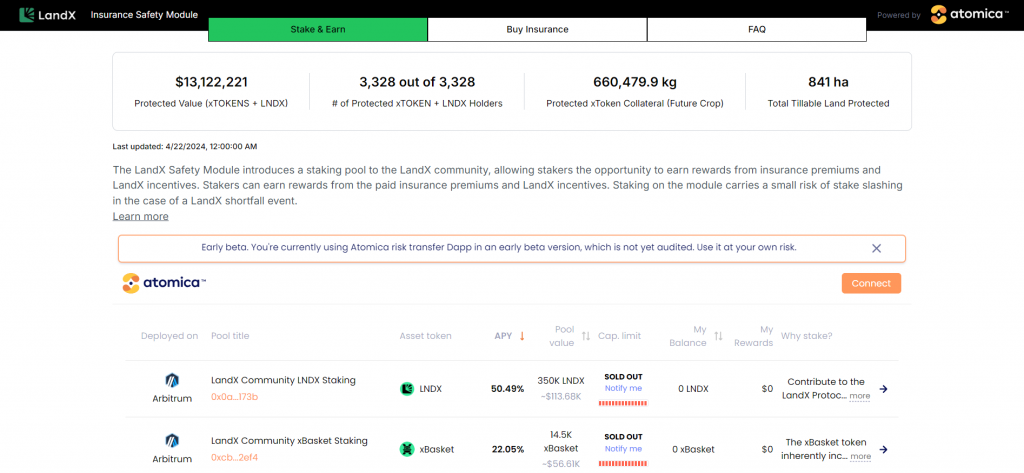Expand 'more' text in LNDX Why stake cell

[859, 396]
